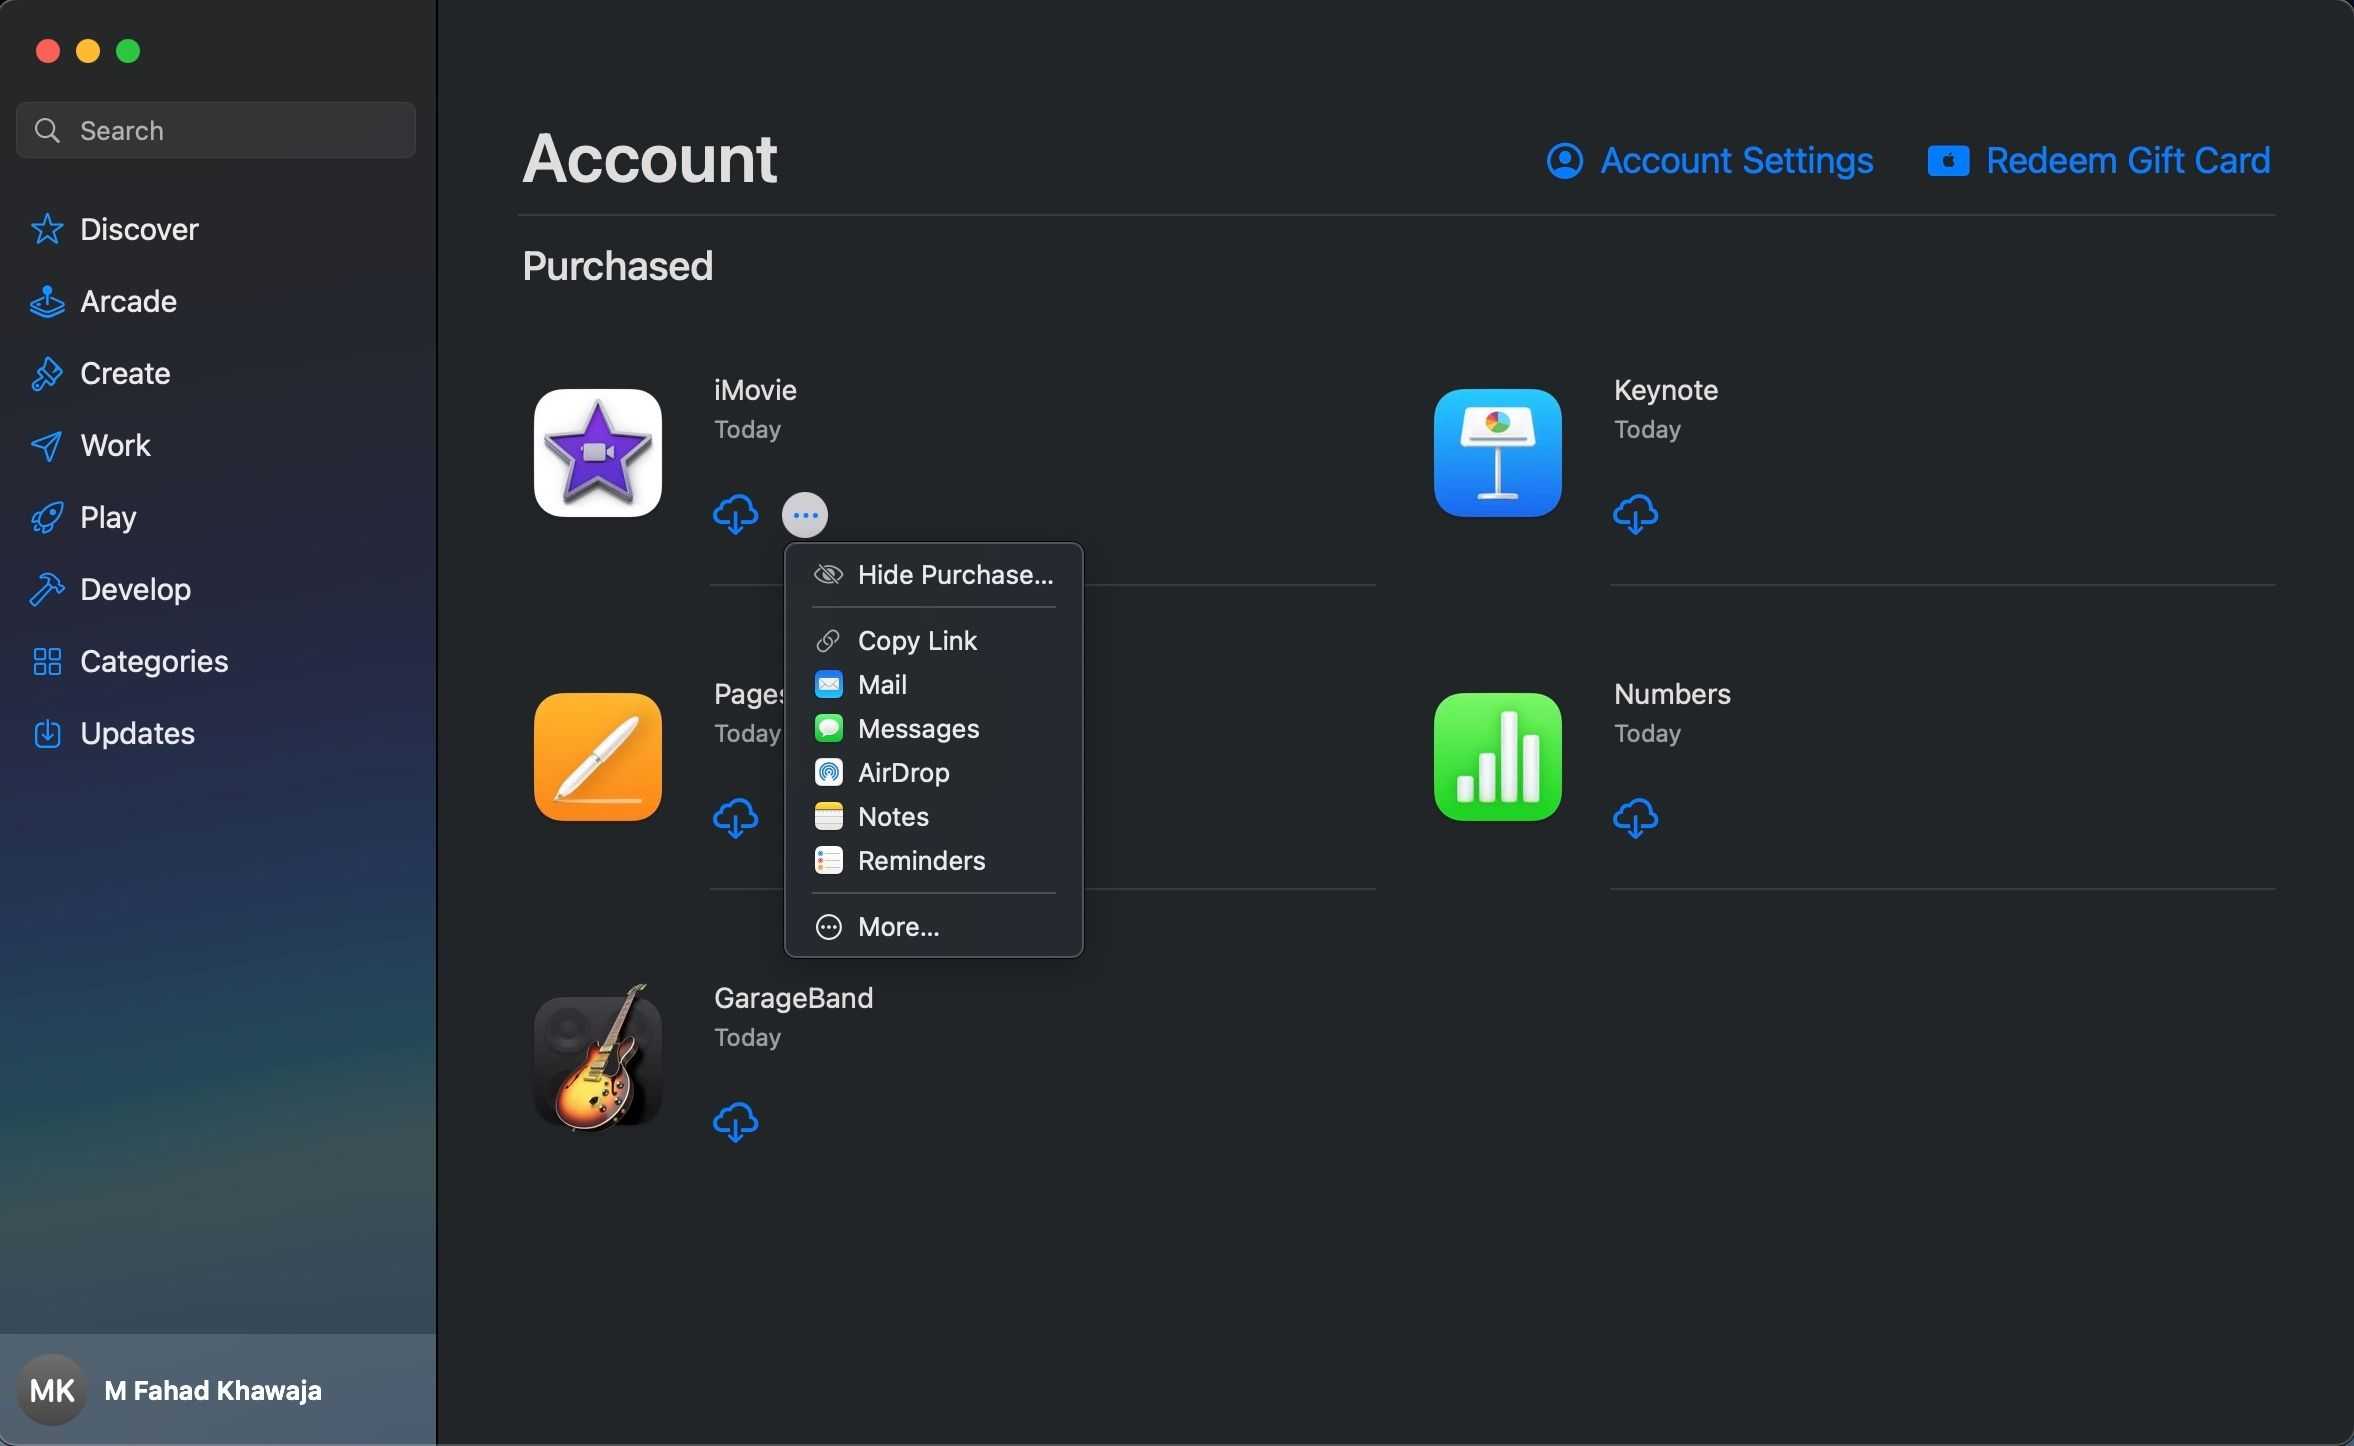The width and height of the screenshot is (2354, 1446).
Task: Click the Today date under GarageBand
Action: click(747, 1038)
